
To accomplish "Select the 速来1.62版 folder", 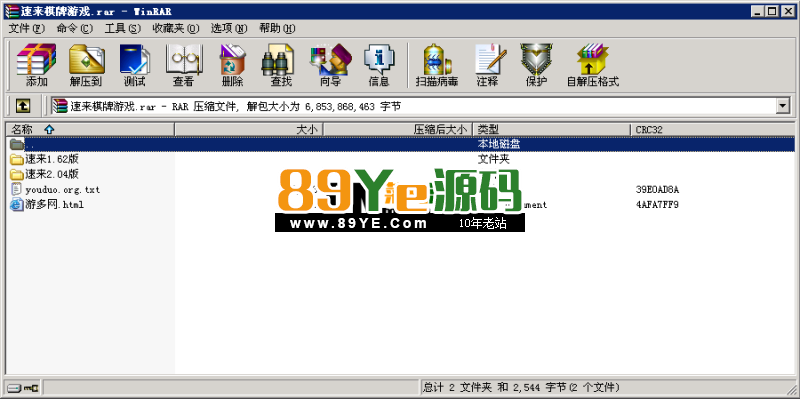I will (x=52, y=159).
